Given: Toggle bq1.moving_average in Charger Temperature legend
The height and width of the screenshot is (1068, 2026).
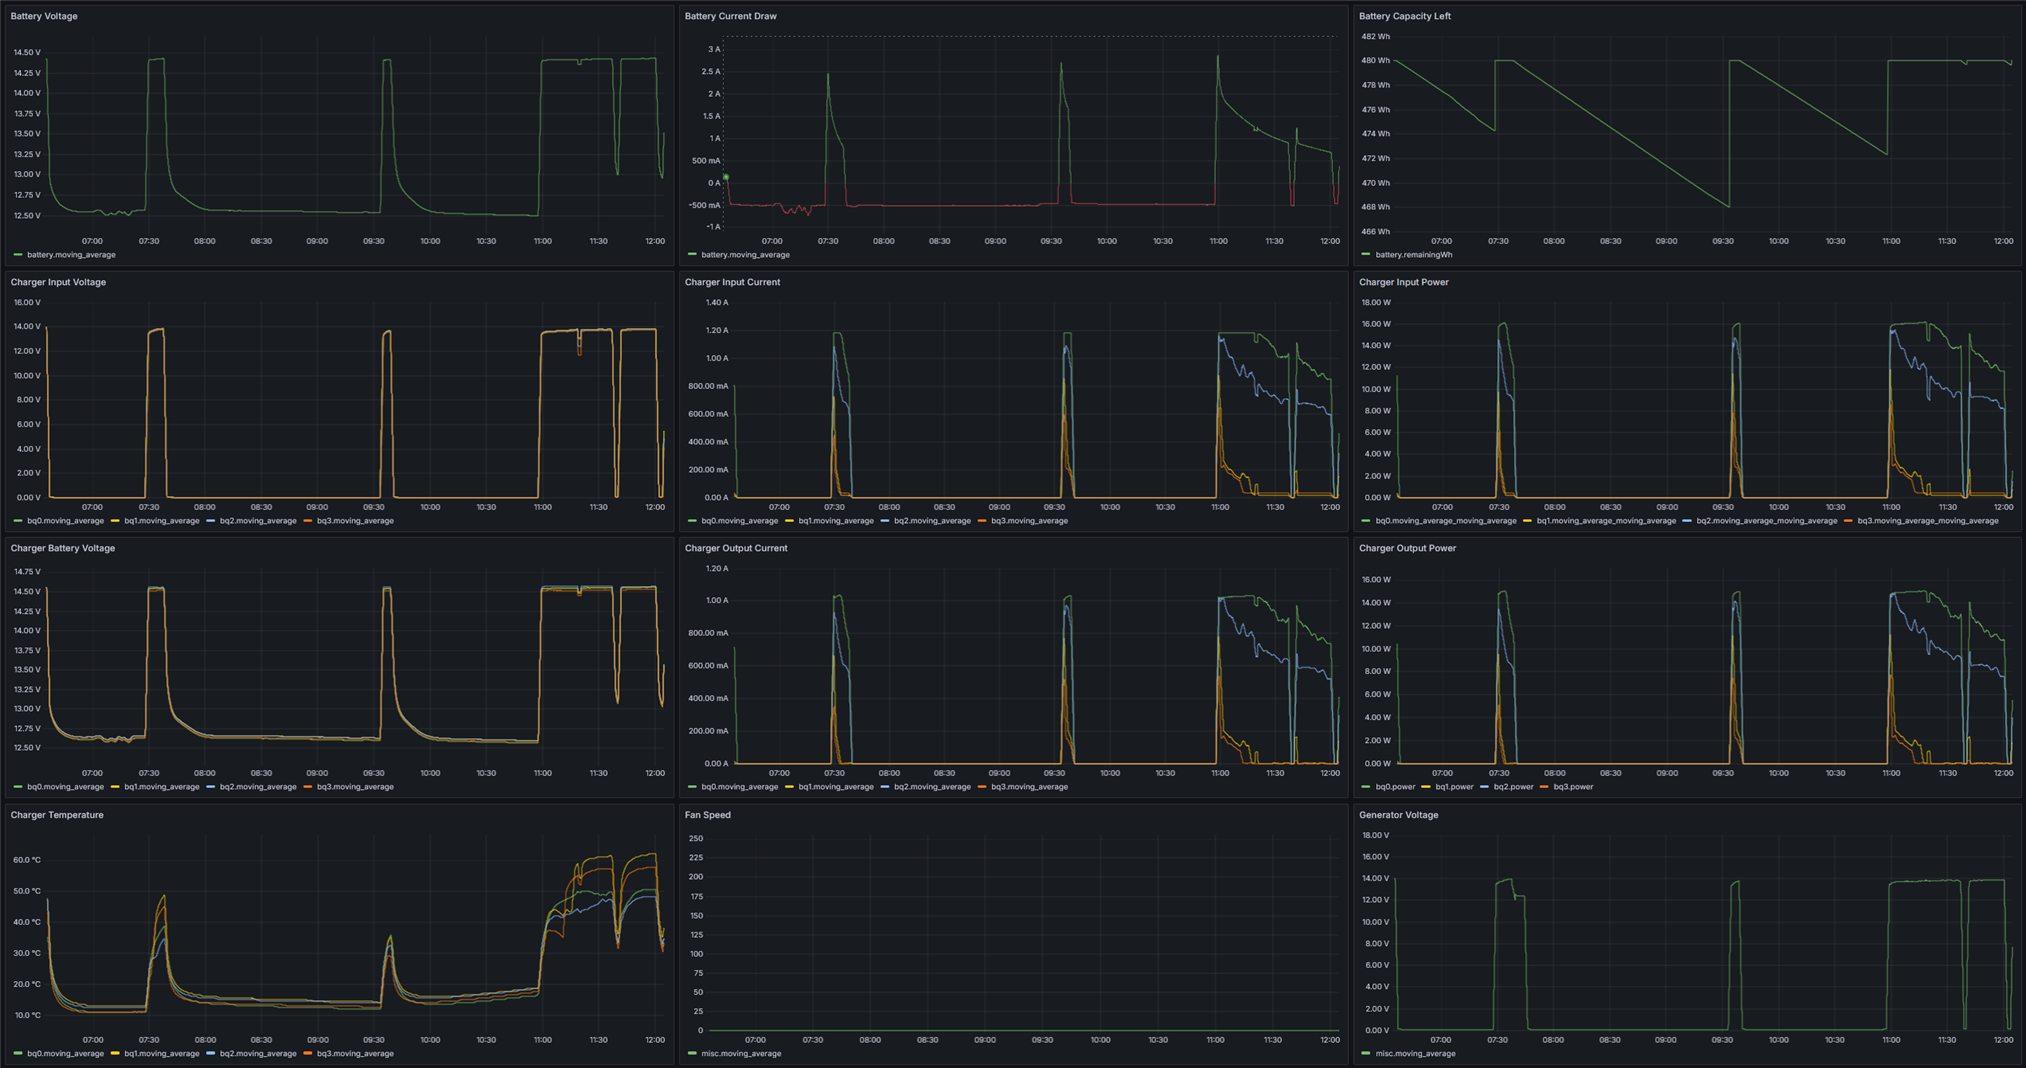Looking at the screenshot, I should click(161, 1054).
